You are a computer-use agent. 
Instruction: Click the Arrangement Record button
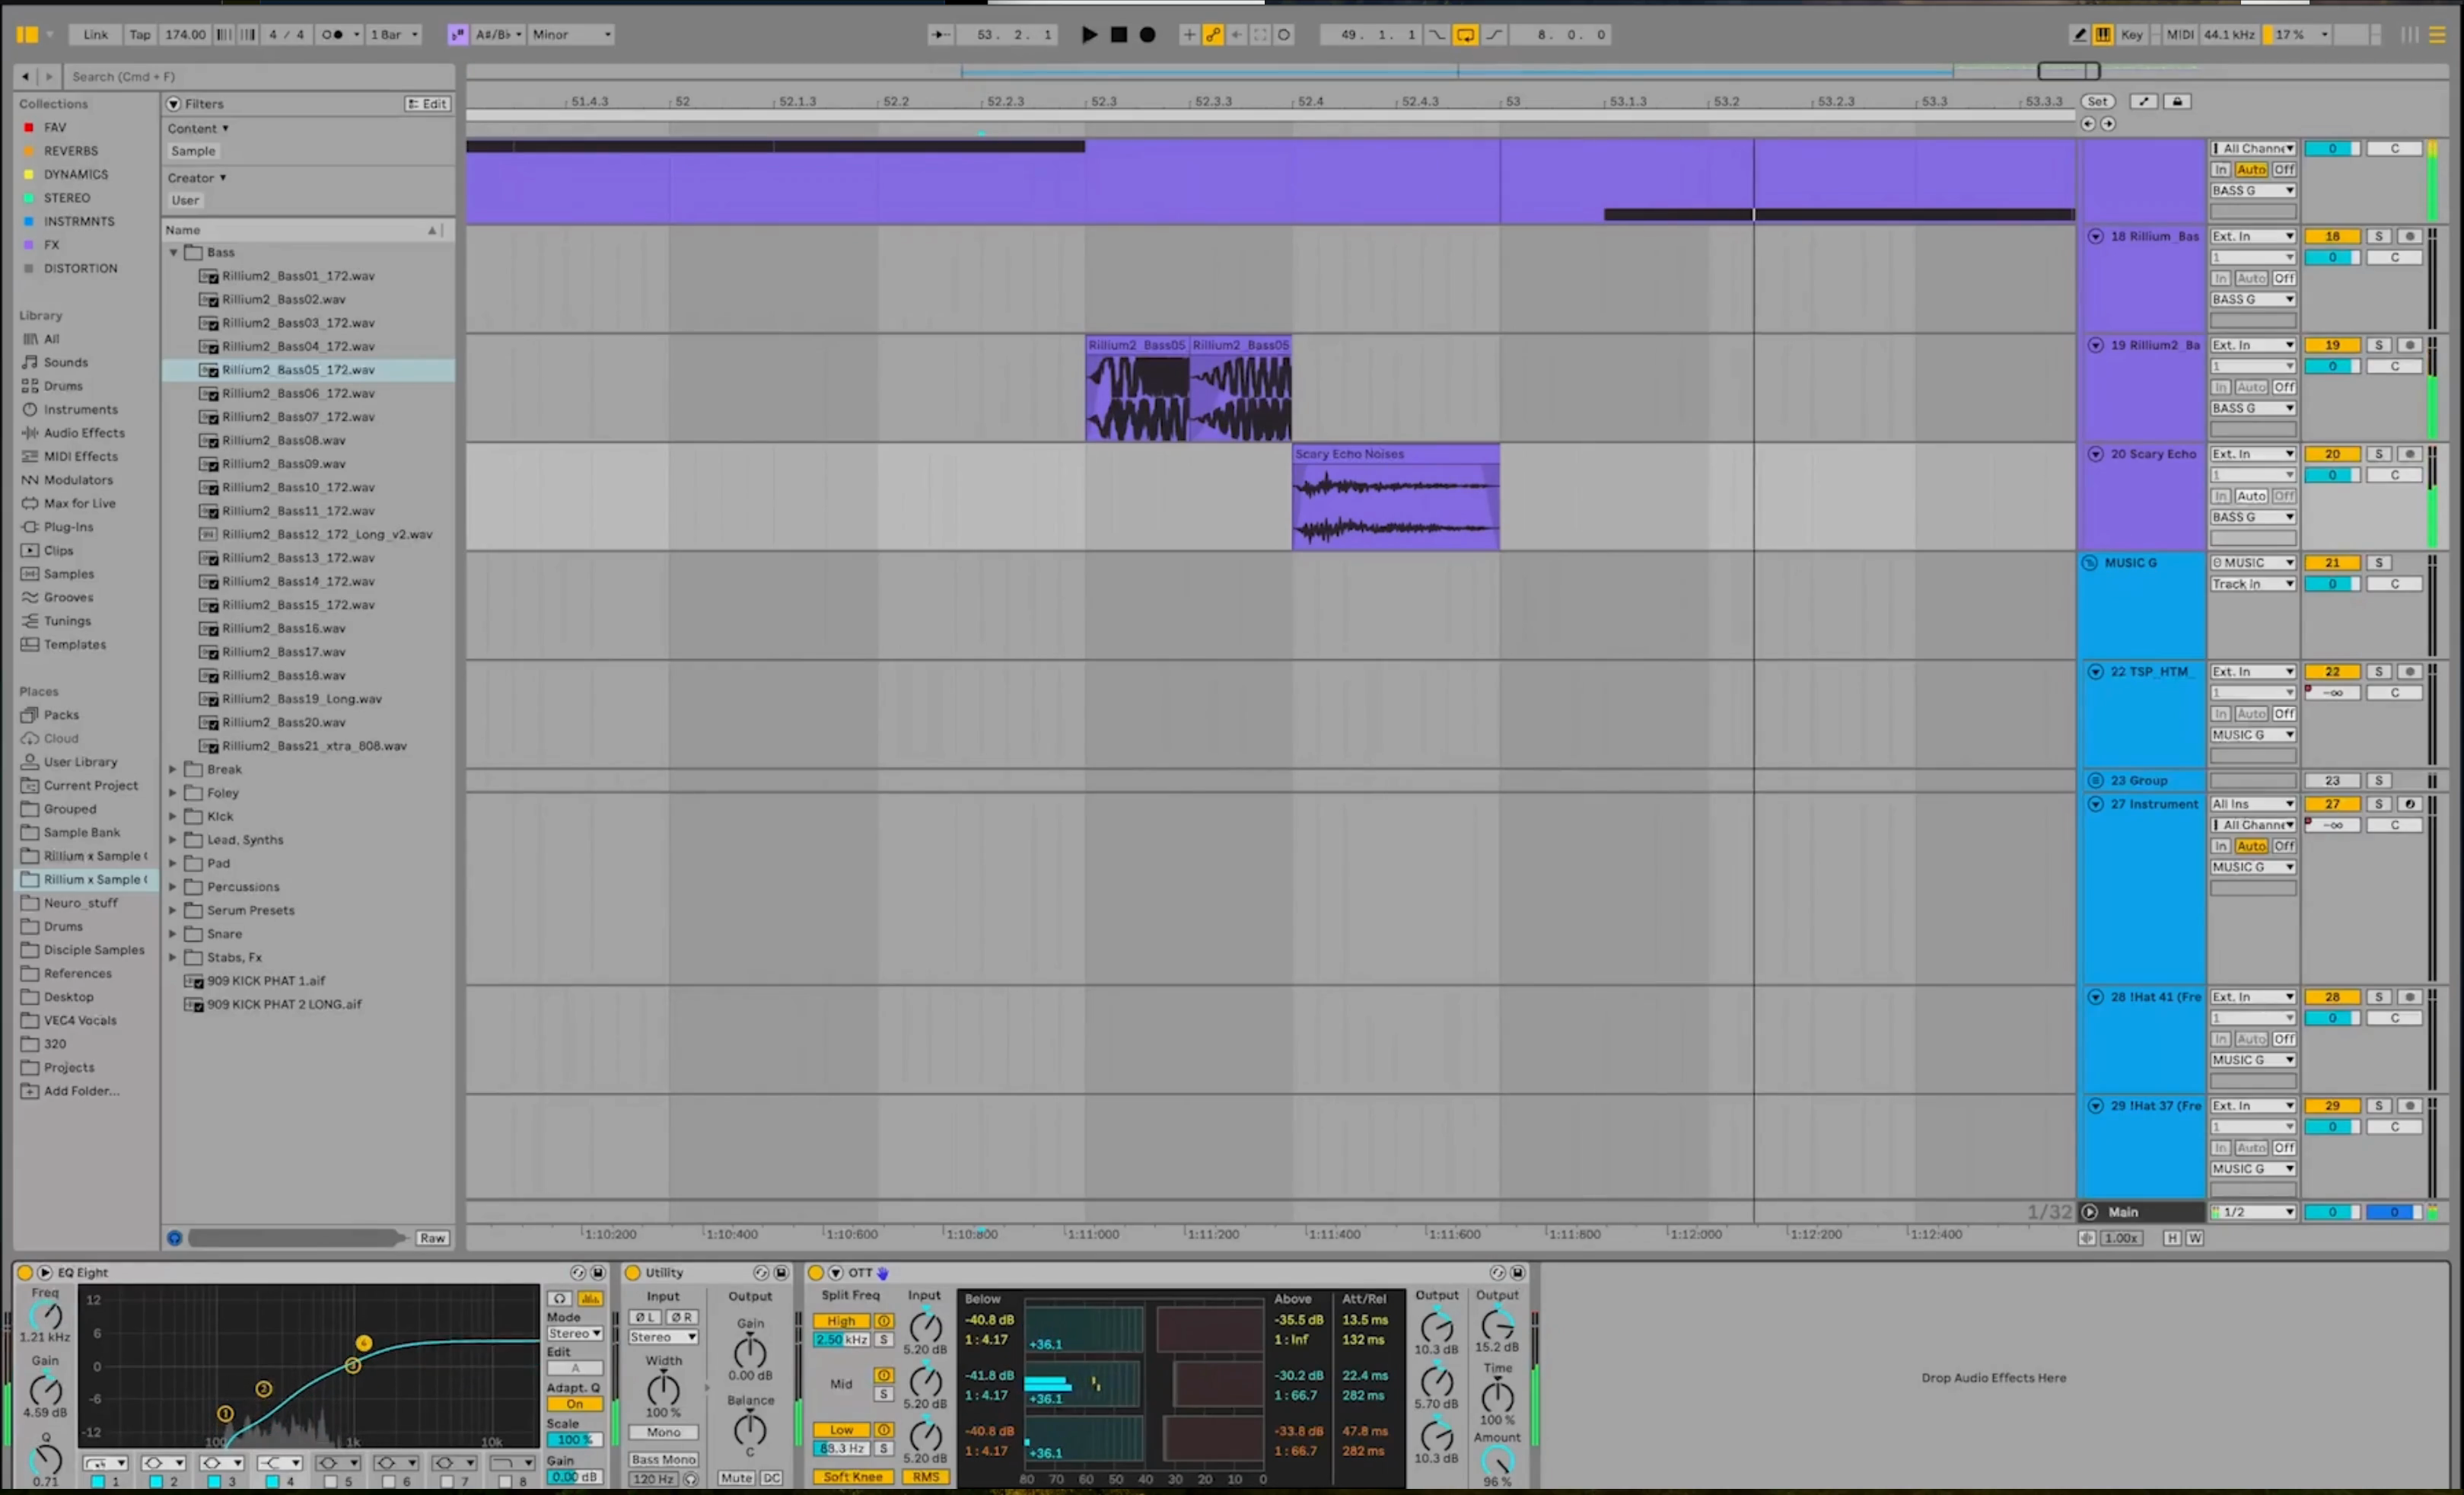[1148, 34]
